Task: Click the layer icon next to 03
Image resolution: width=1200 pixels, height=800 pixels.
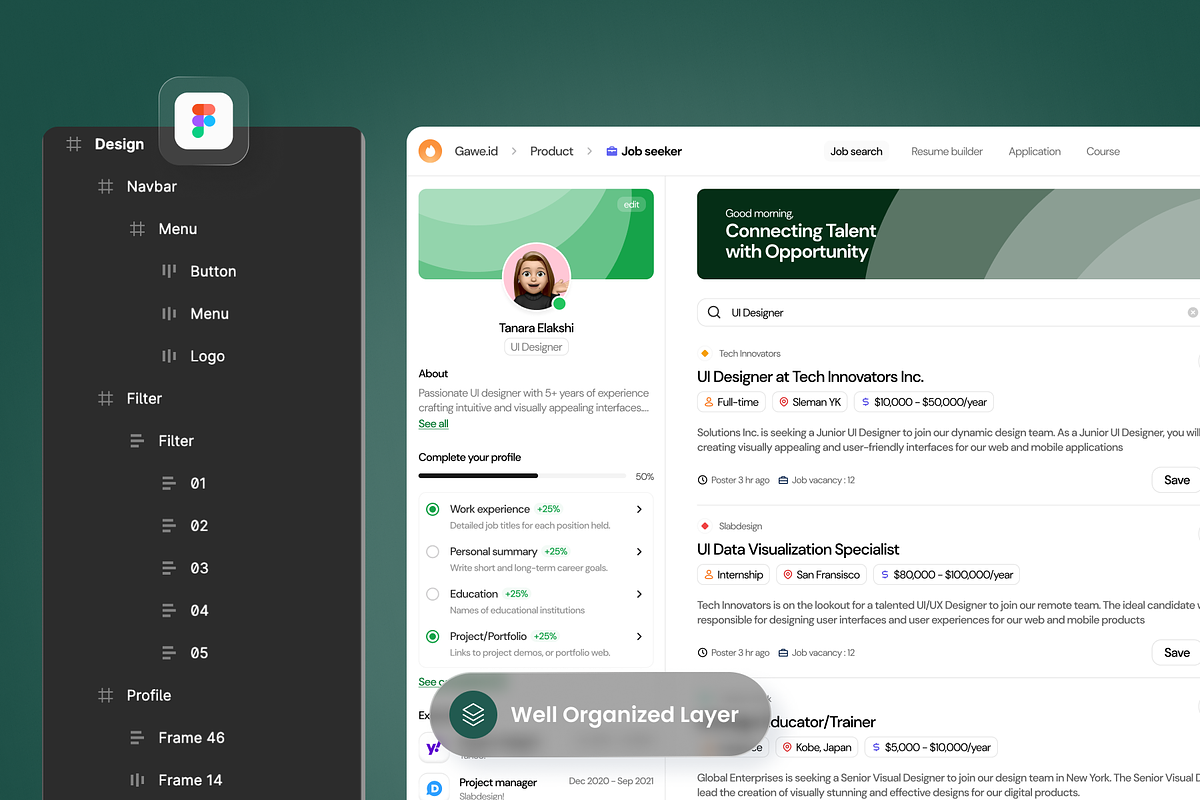Action: [x=169, y=568]
